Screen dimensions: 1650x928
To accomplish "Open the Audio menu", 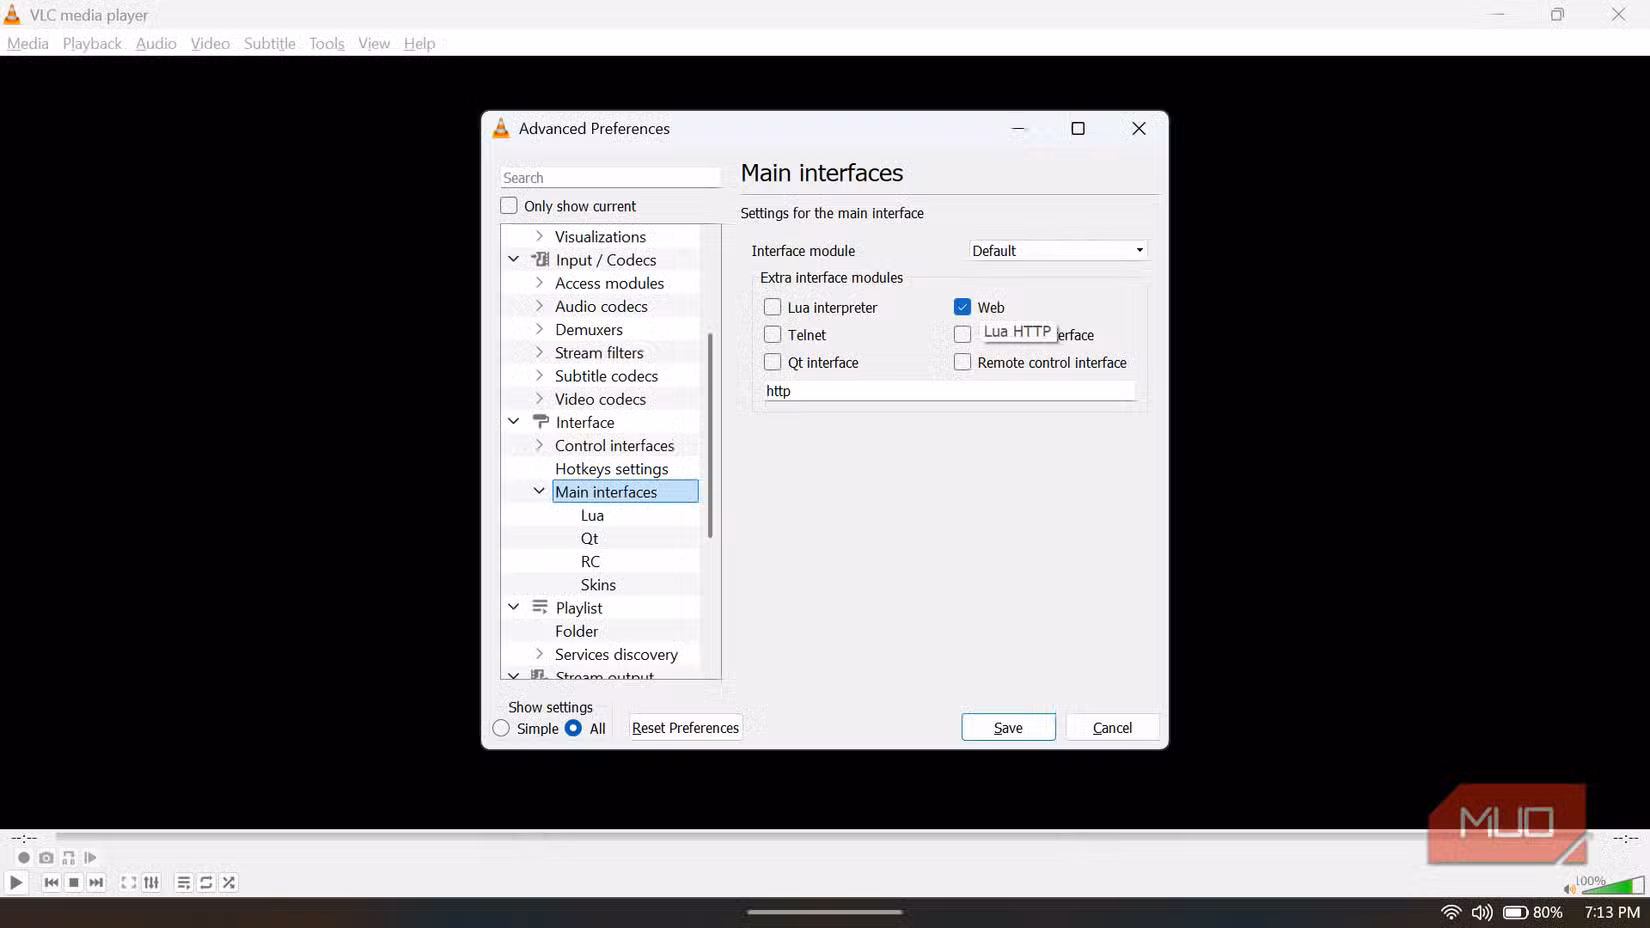I will click(156, 43).
